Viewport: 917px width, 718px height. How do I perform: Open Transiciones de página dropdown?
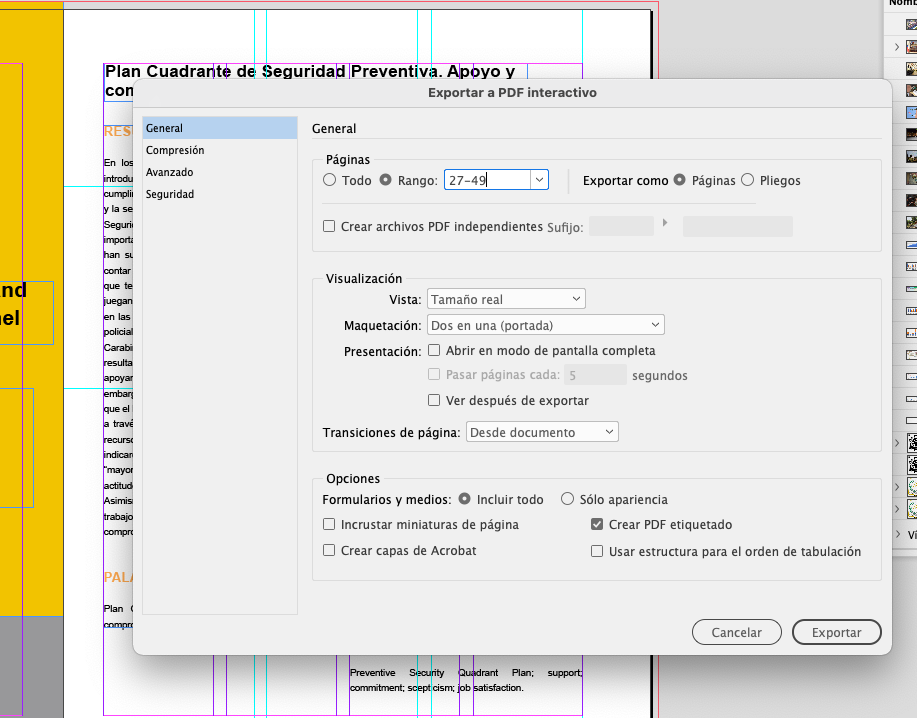(542, 432)
